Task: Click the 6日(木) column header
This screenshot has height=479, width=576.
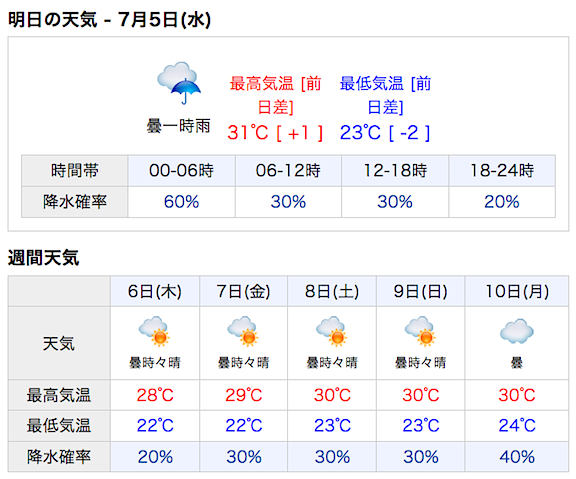Action: pos(155,291)
